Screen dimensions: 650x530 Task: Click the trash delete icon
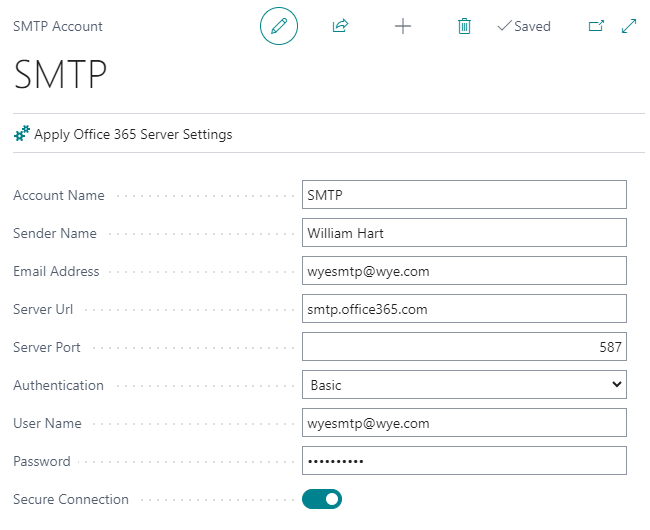pyautogui.click(x=464, y=26)
